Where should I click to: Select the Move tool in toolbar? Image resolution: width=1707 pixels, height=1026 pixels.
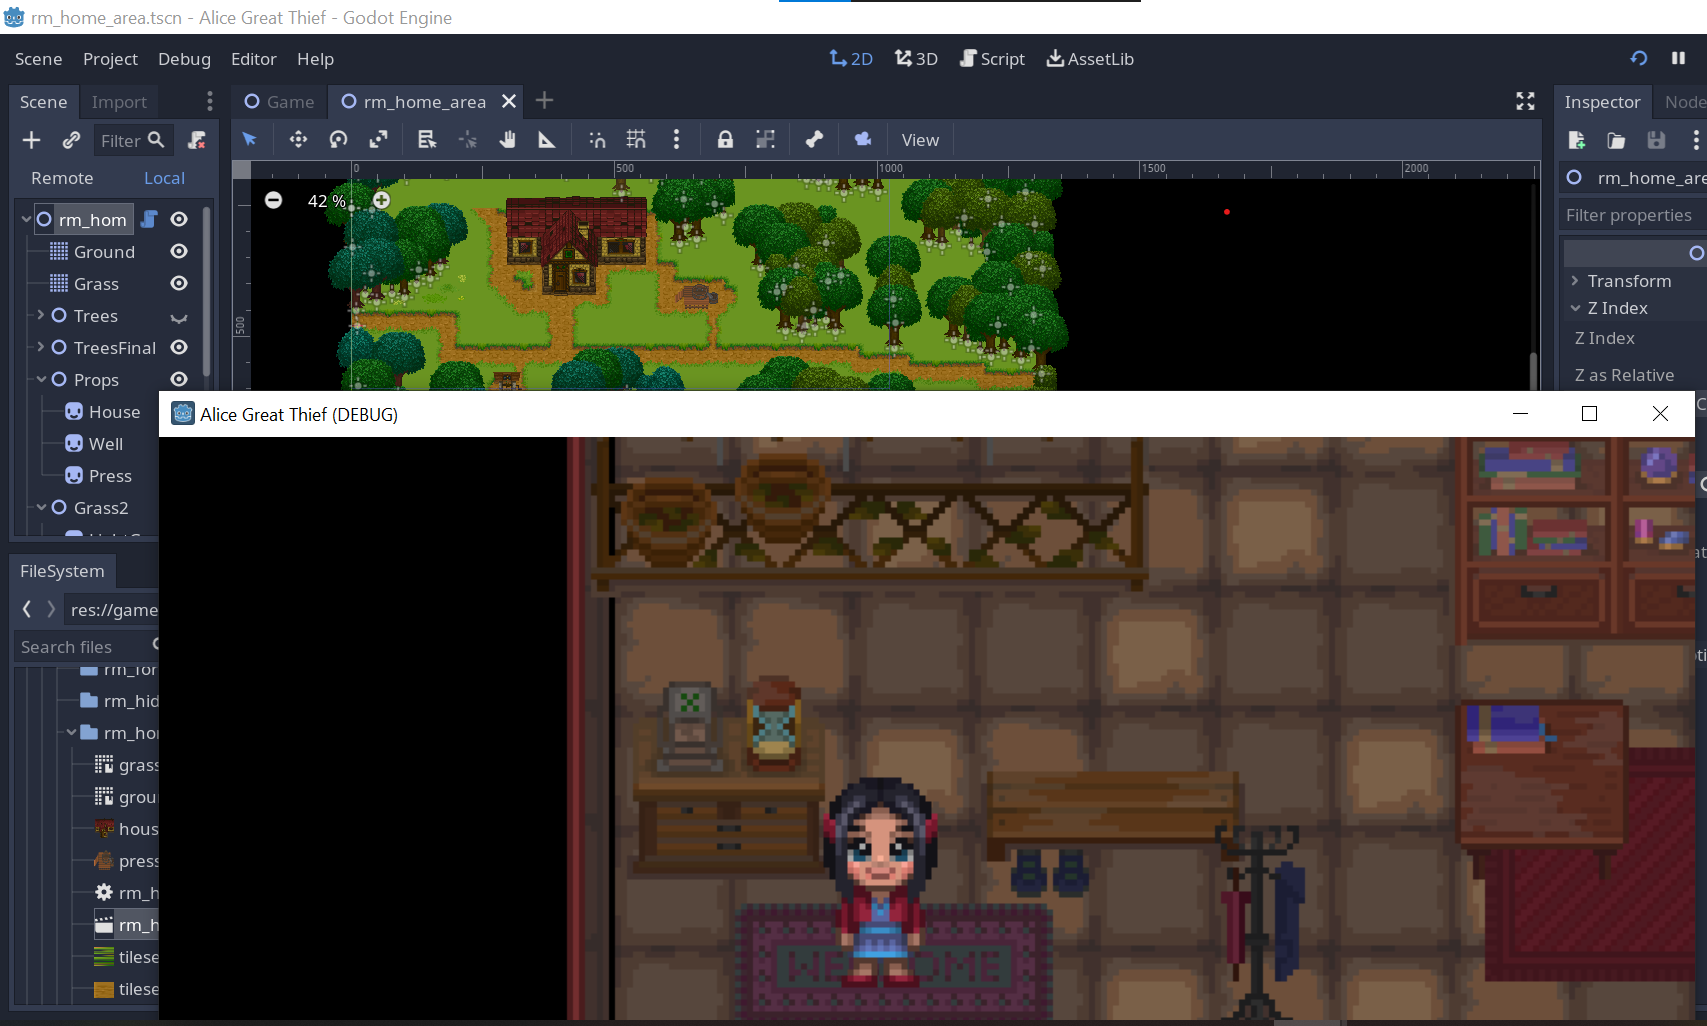click(x=298, y=140)
